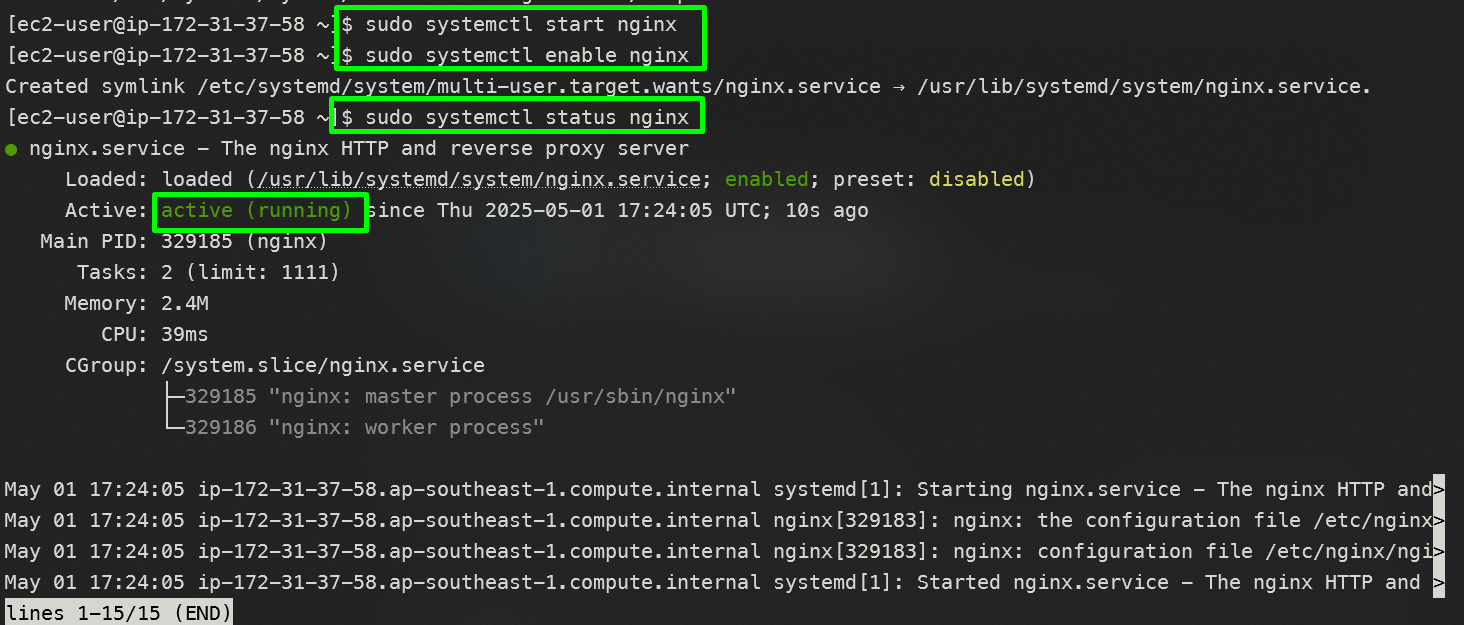Image resolution: width=1464 pixels, height=625 pixels.
Task: Click the CPU 39ms value
Action: [185, 334]
